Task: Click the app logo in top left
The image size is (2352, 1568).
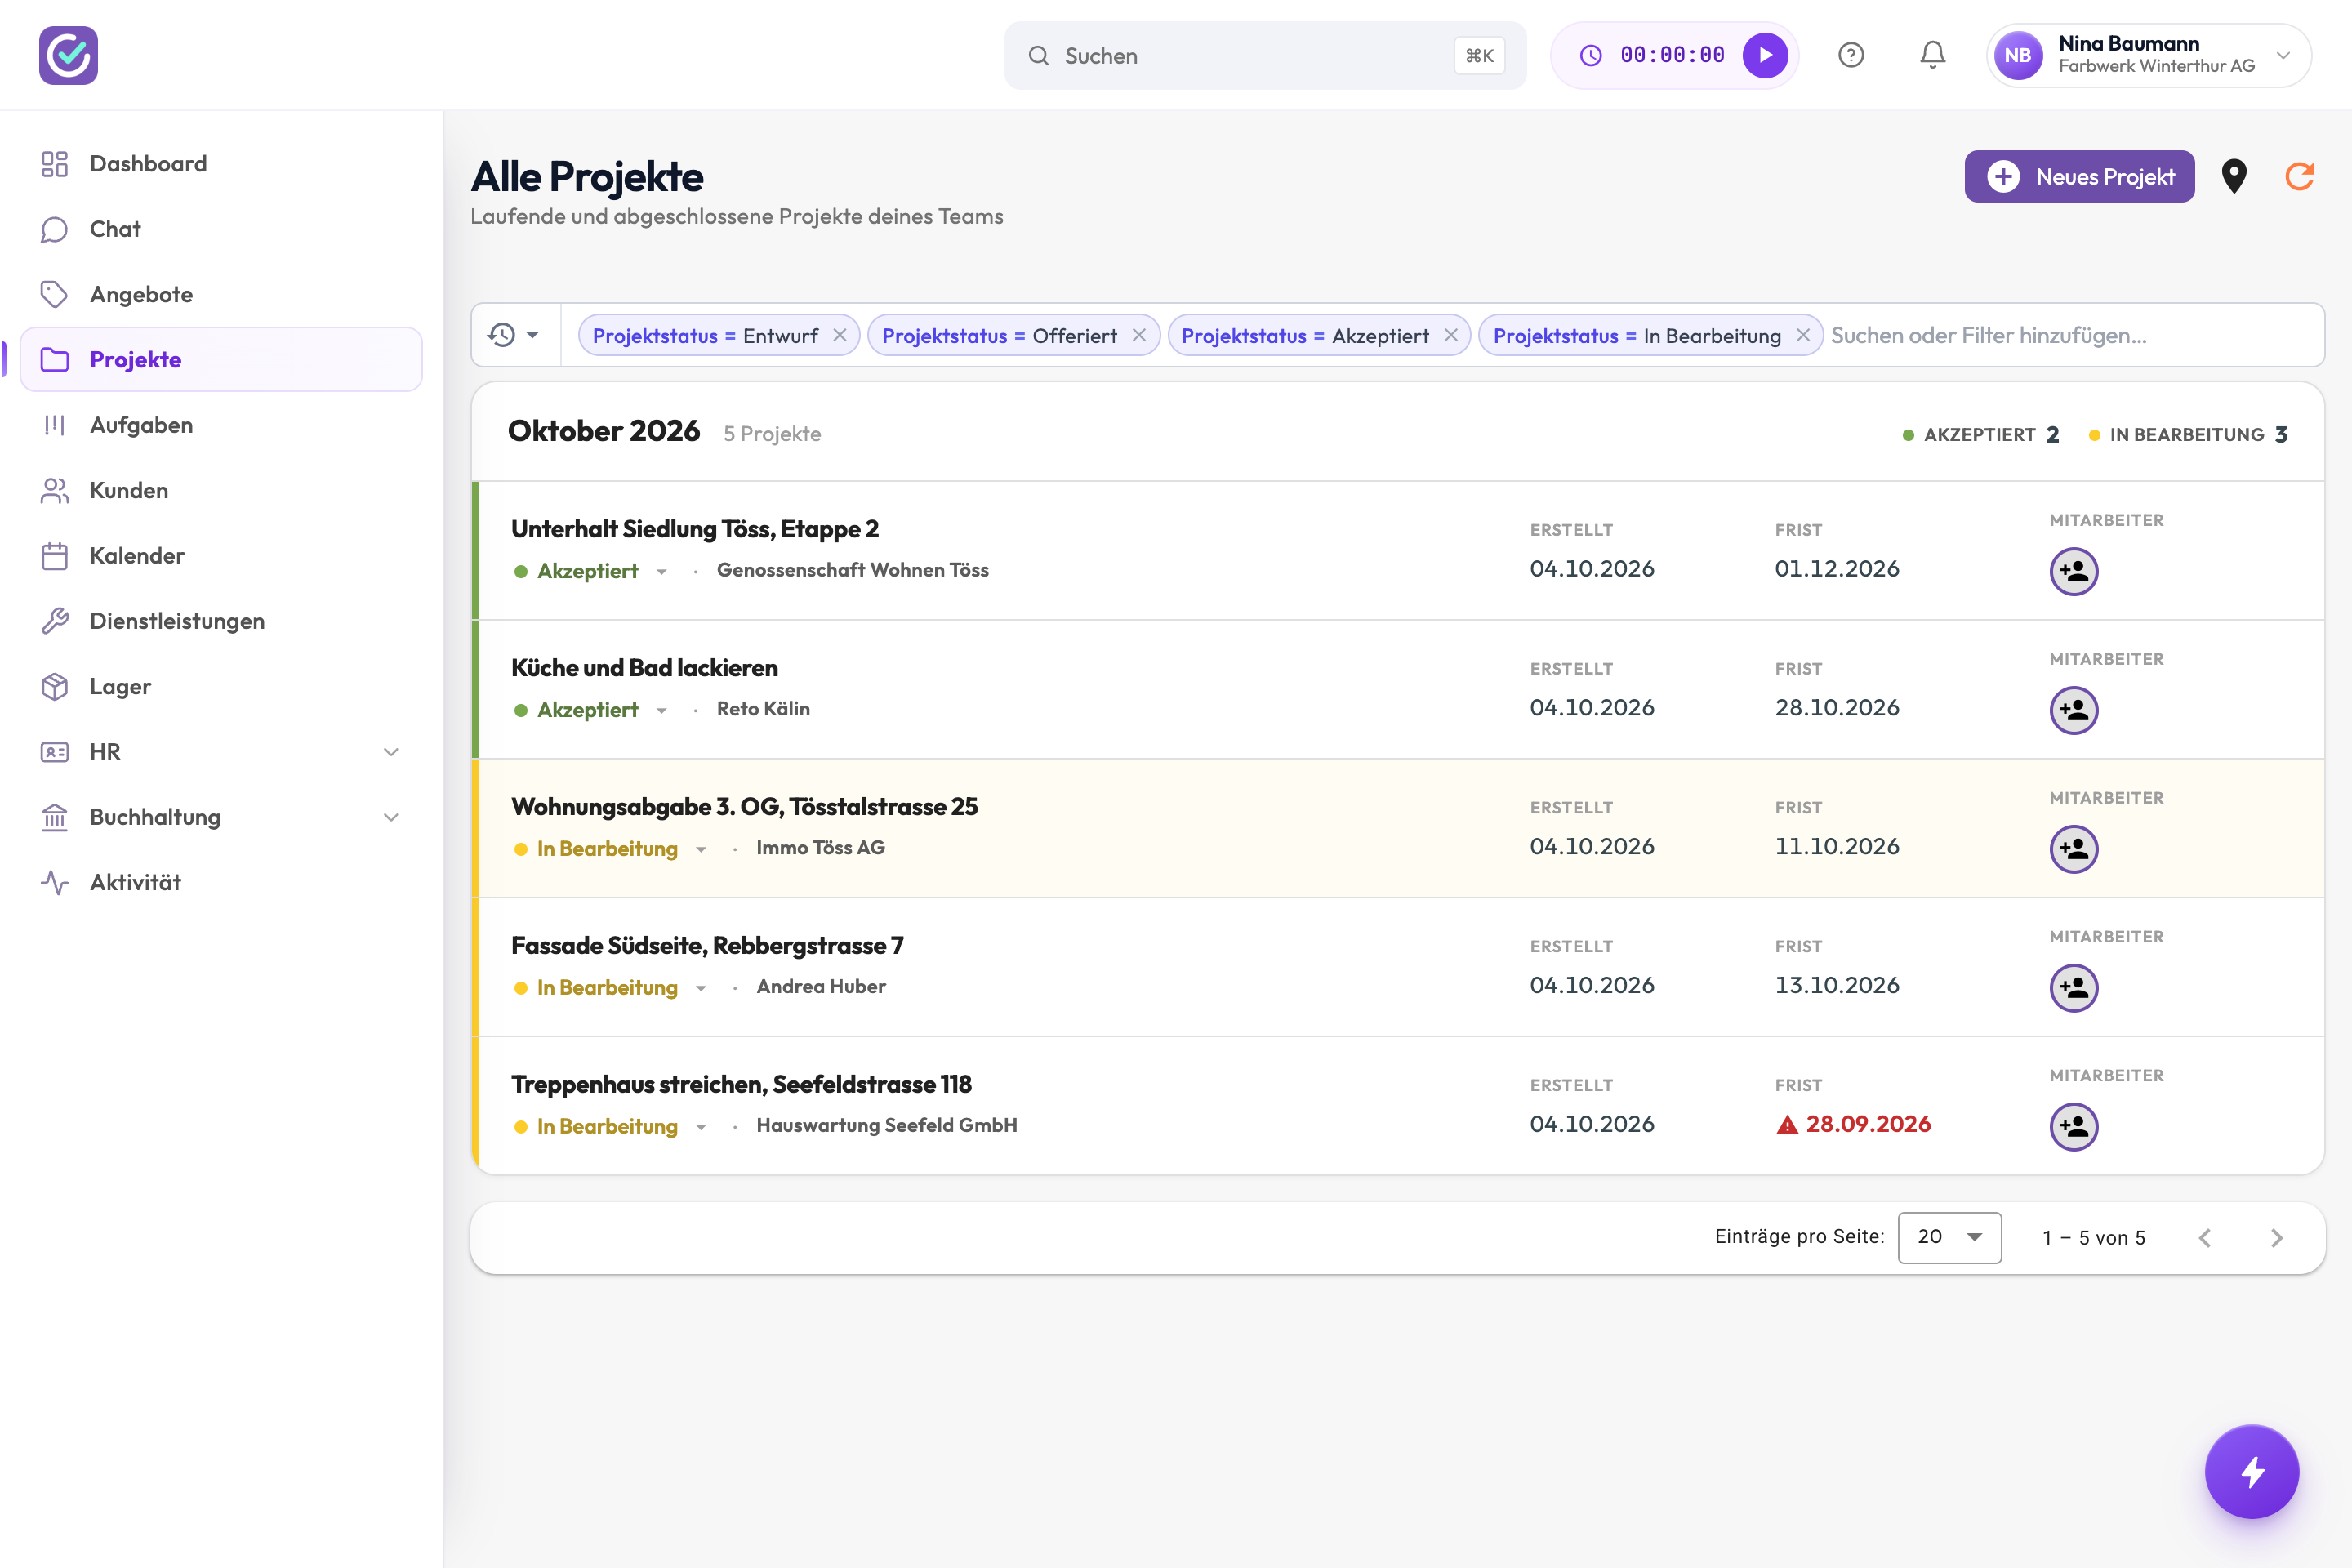Action: click(68, 55)
